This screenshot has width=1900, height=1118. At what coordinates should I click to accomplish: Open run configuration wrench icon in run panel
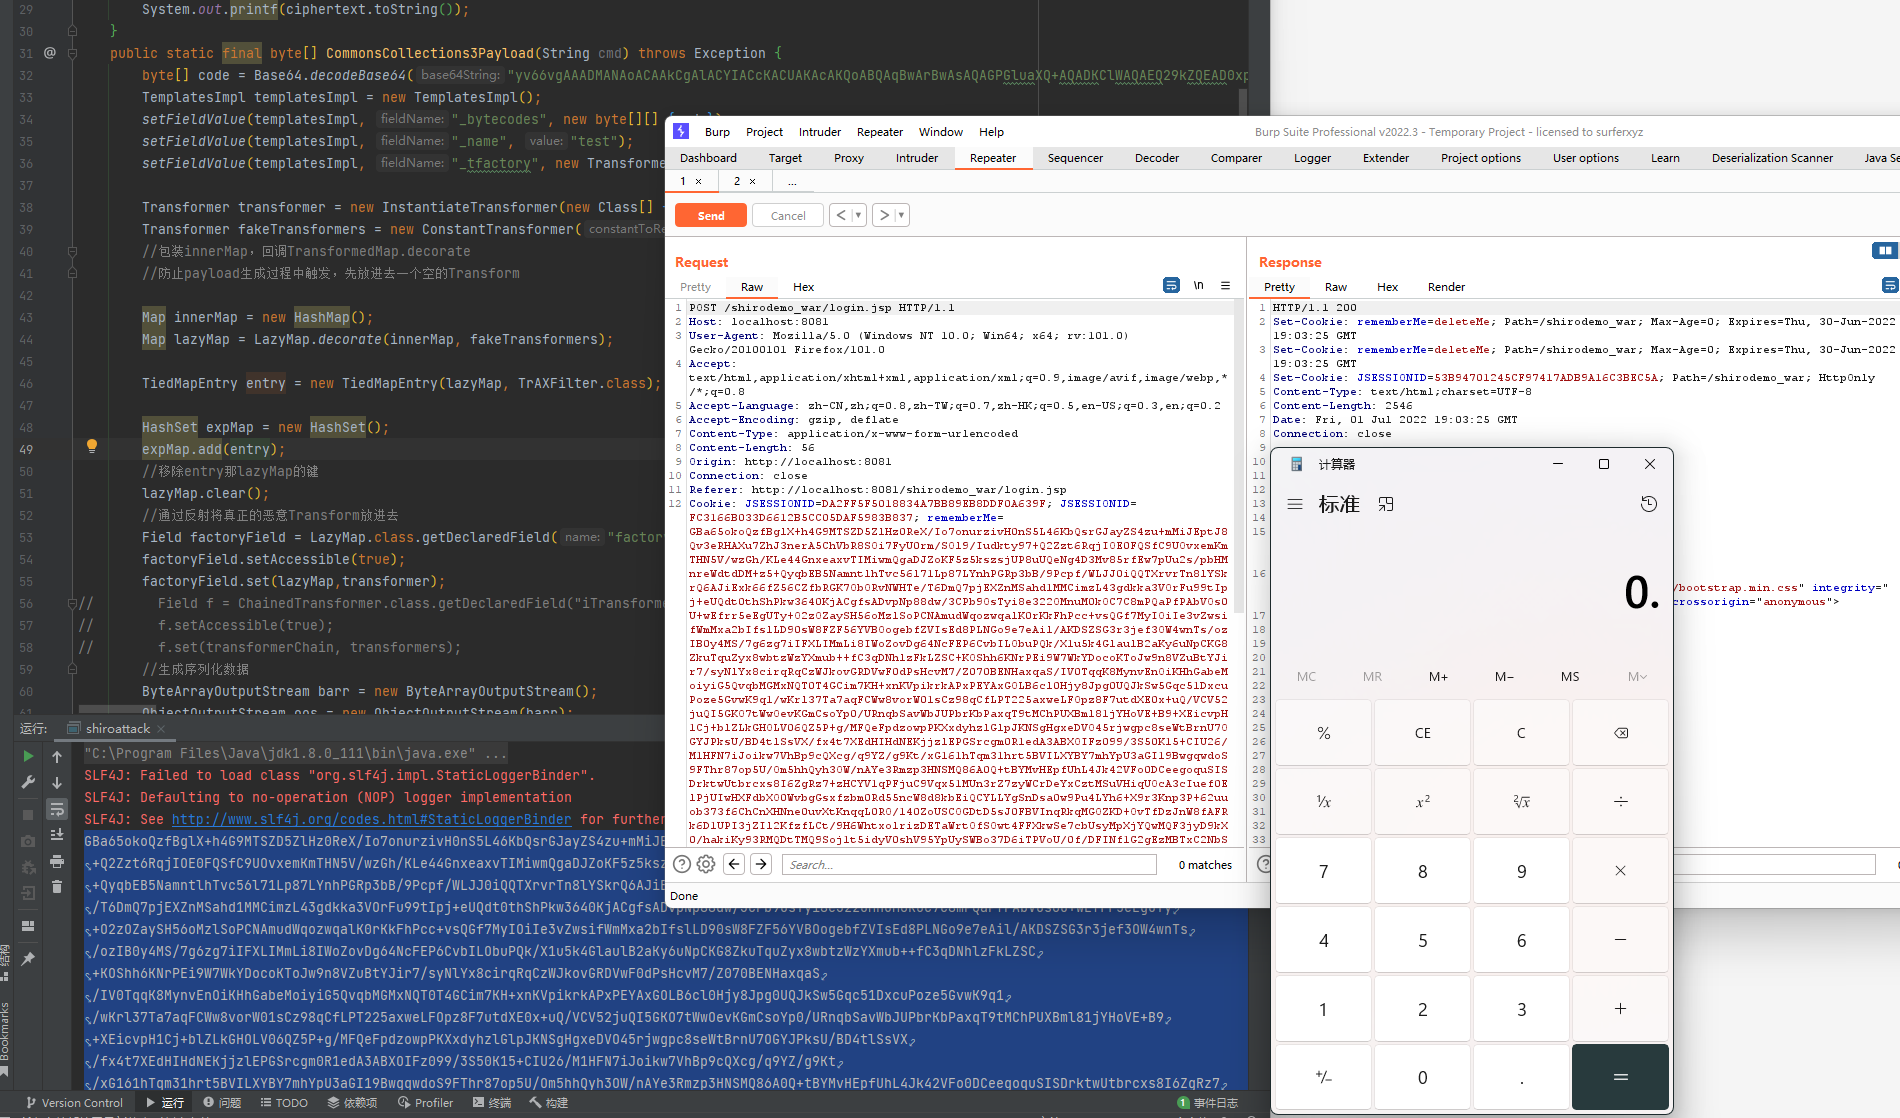point(28,782)
